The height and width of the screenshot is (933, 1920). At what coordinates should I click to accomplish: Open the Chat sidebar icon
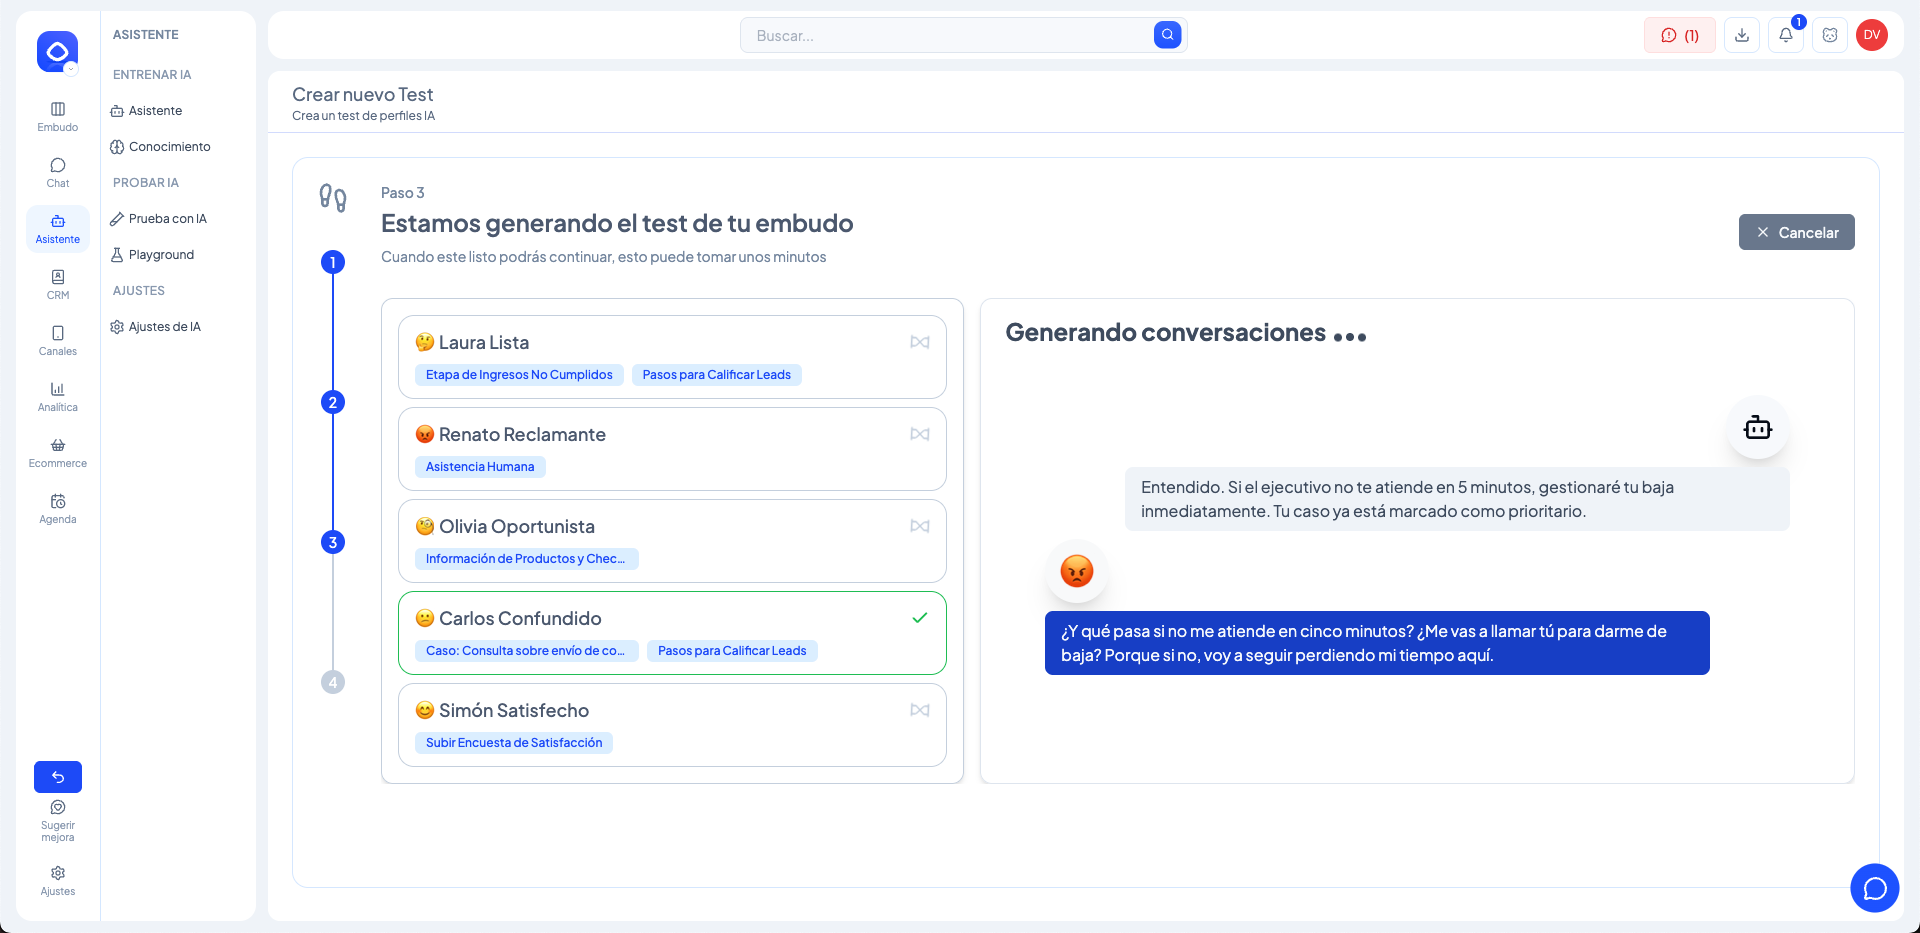coord(58,172)
